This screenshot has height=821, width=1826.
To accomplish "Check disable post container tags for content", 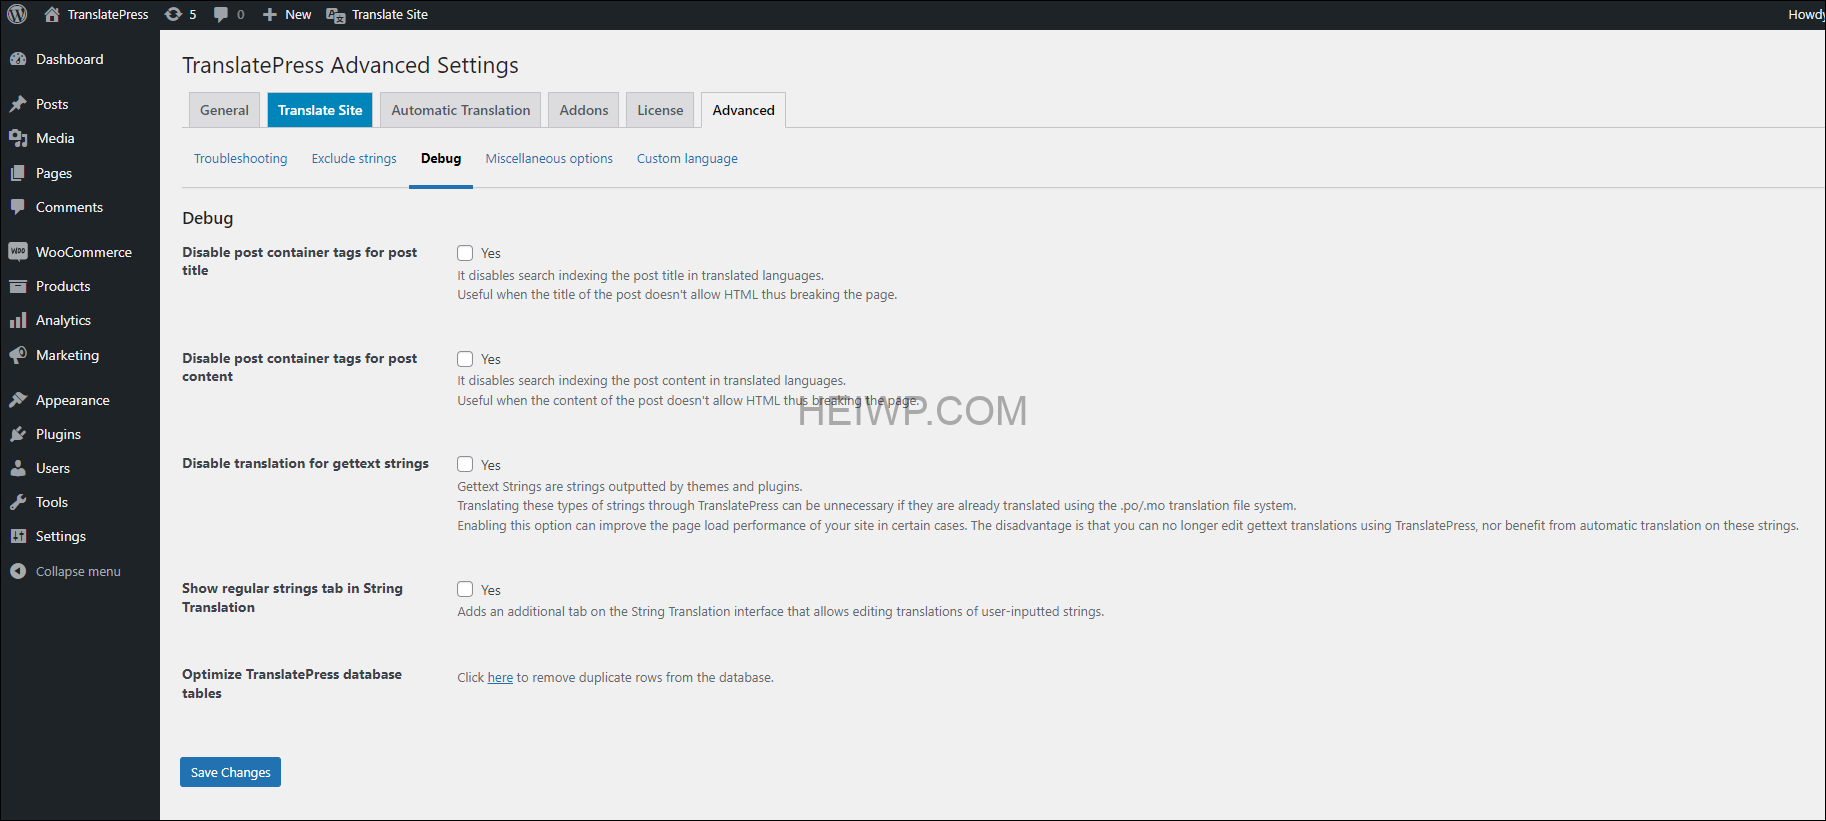I will pyautogui.click(x=465, y=359).
